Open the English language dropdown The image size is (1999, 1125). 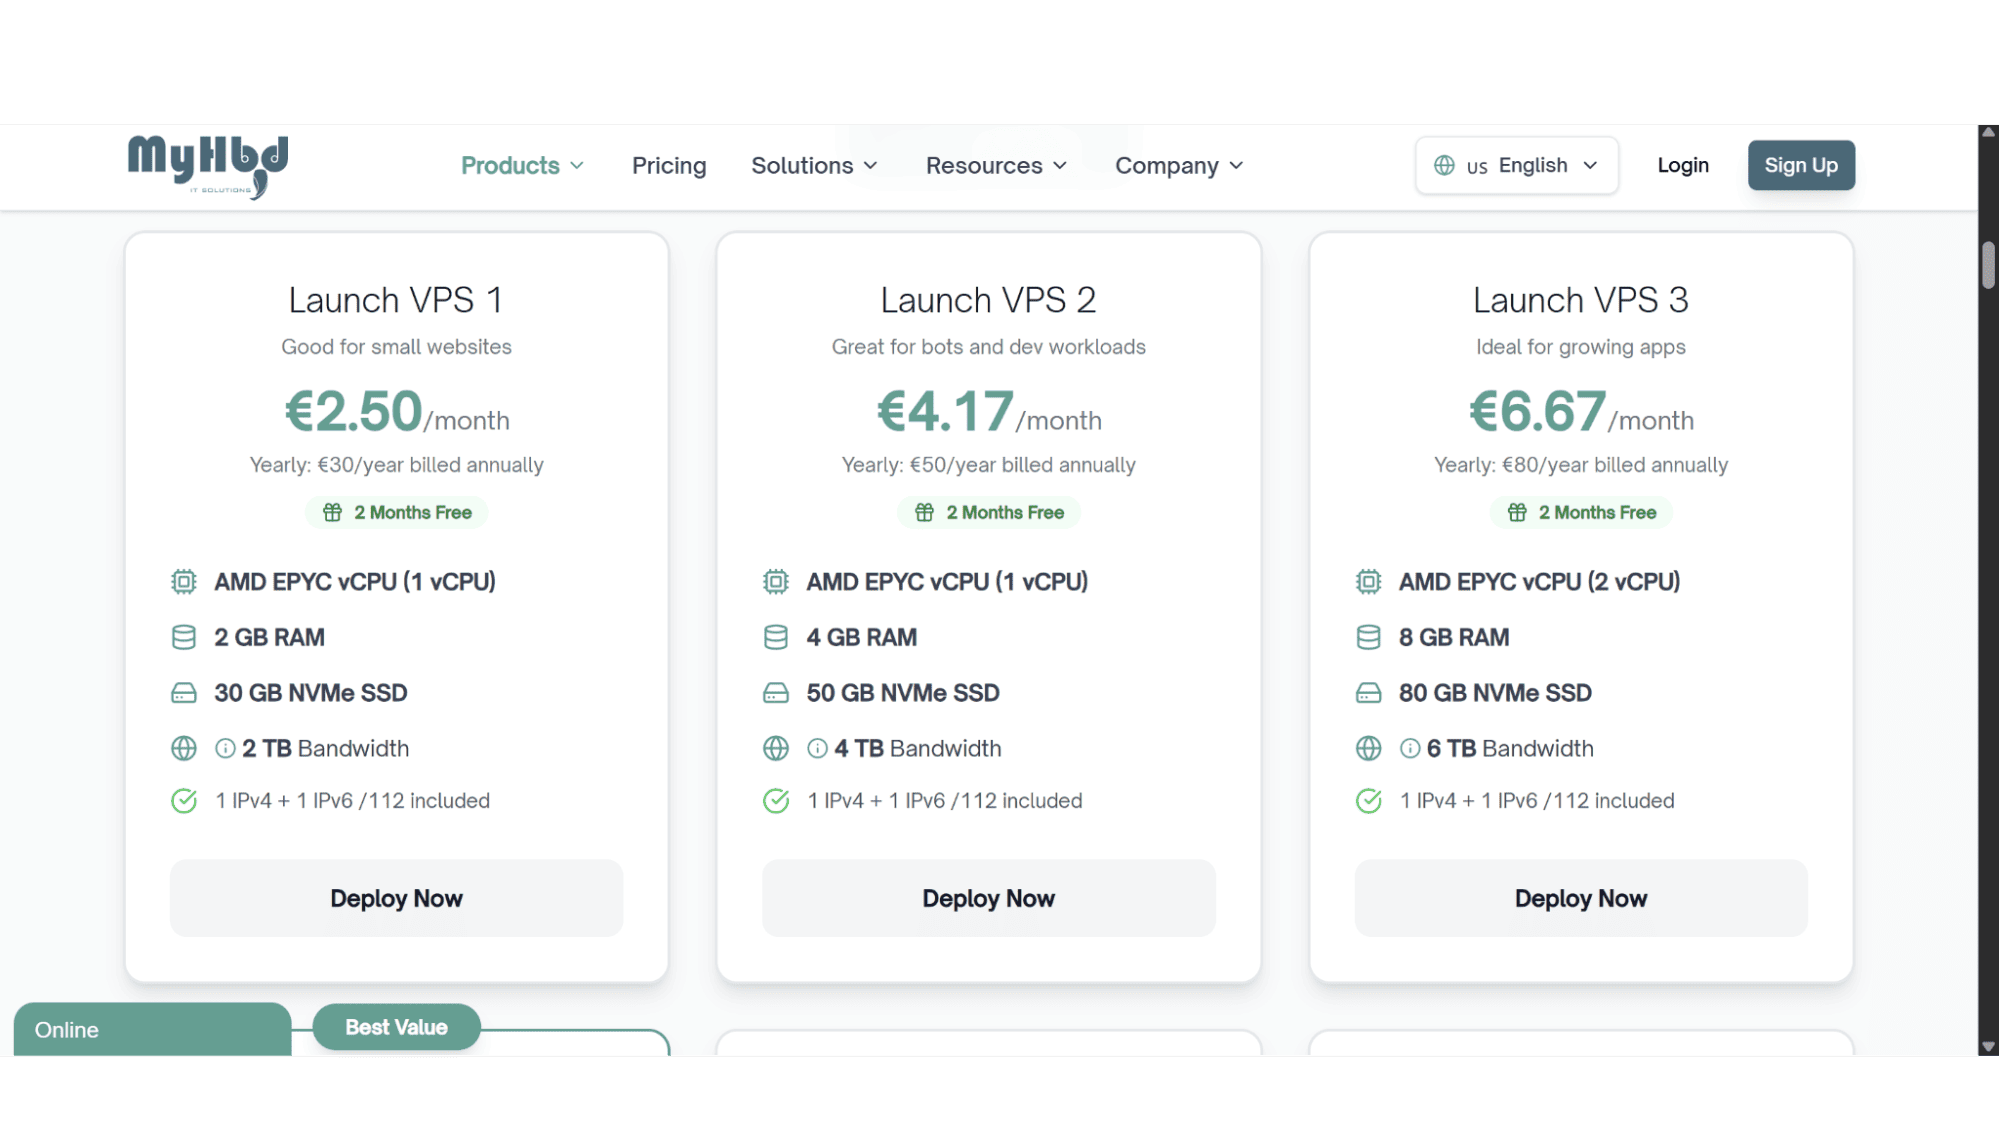[x=1517, y=166]
